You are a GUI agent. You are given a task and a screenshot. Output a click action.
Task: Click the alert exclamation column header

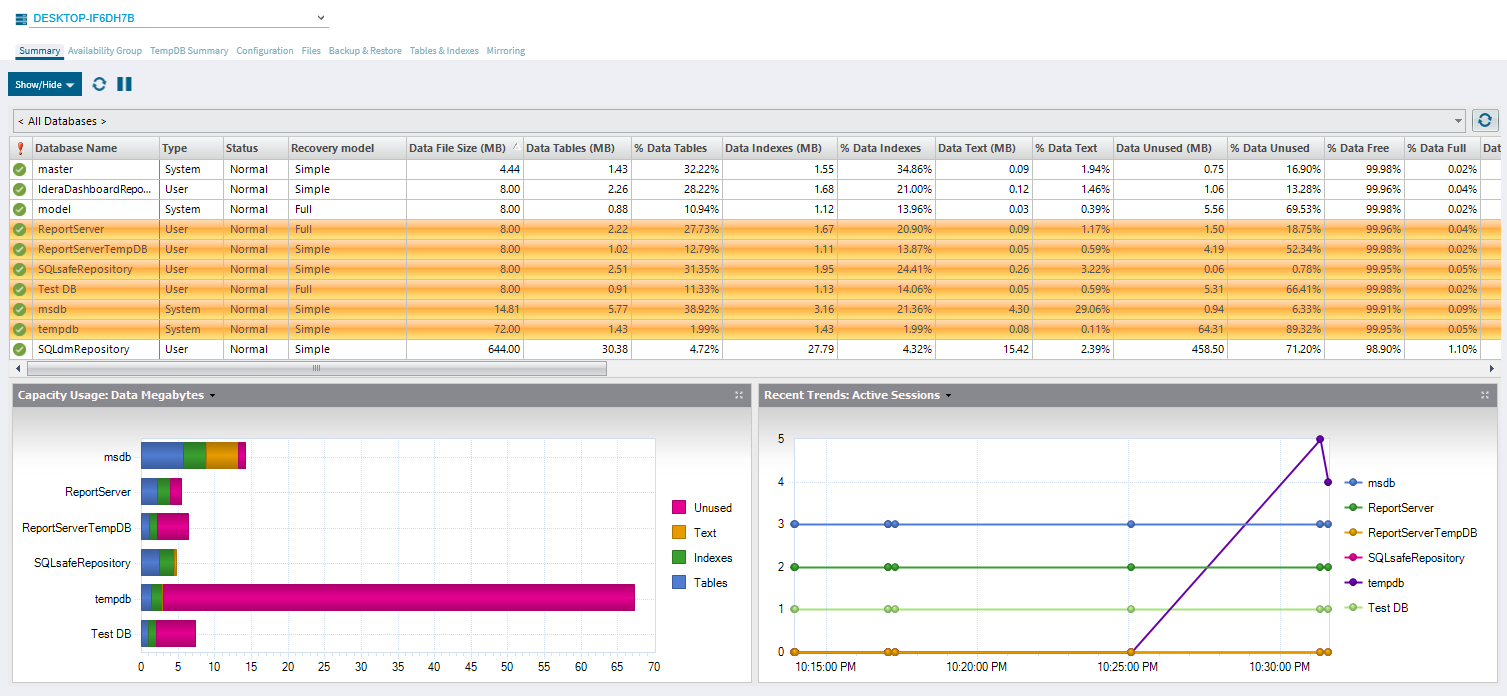click(x=20, y=148)
